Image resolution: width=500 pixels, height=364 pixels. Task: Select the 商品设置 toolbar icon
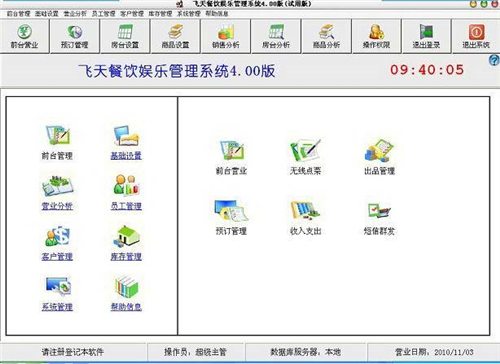[175, 36]
